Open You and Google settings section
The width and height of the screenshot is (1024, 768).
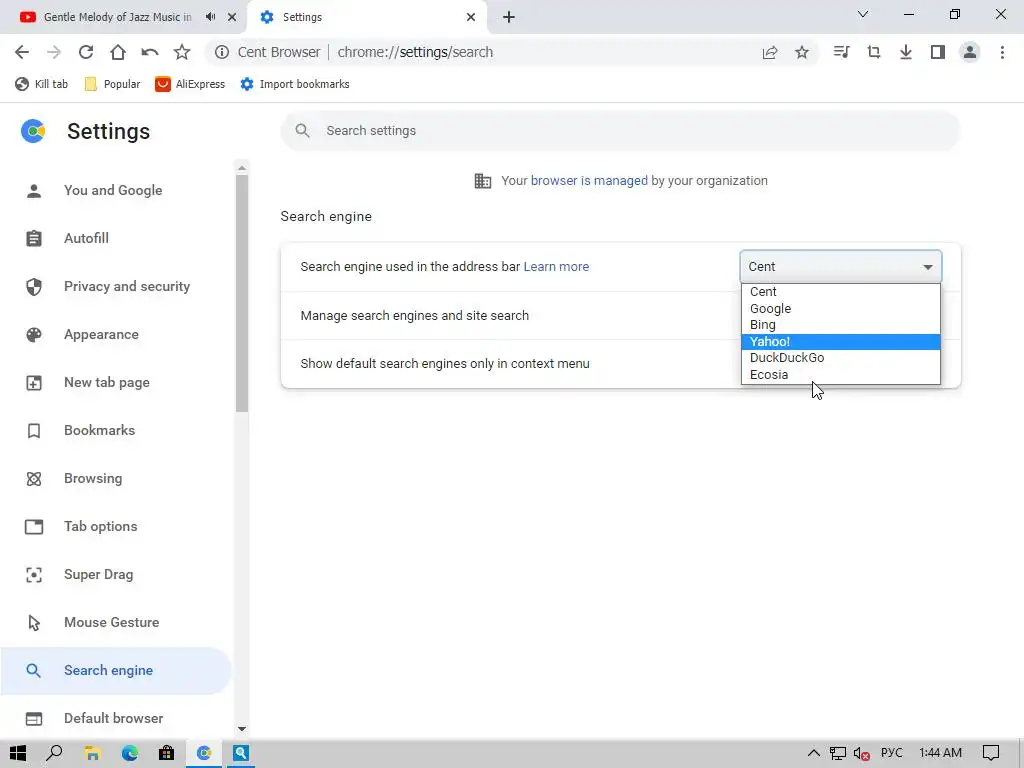click(x=116, y=191)
